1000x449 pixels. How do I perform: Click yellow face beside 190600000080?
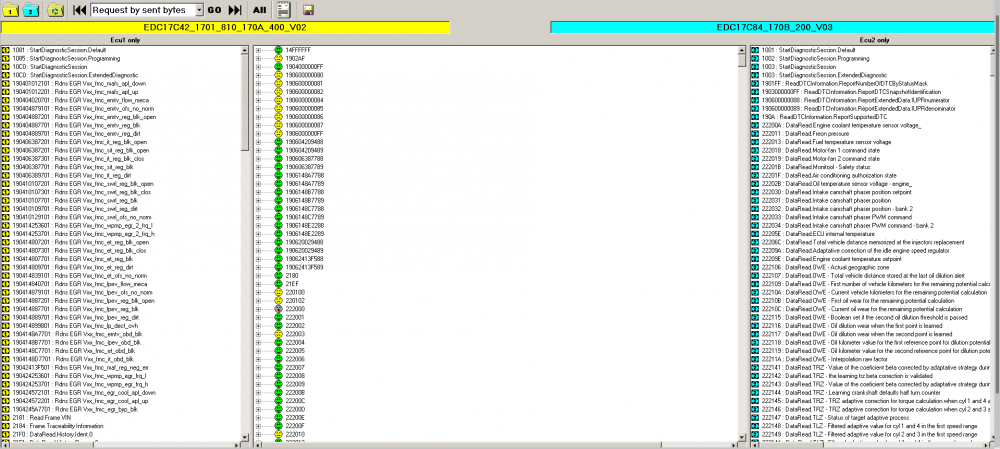[x=278, y=75]
